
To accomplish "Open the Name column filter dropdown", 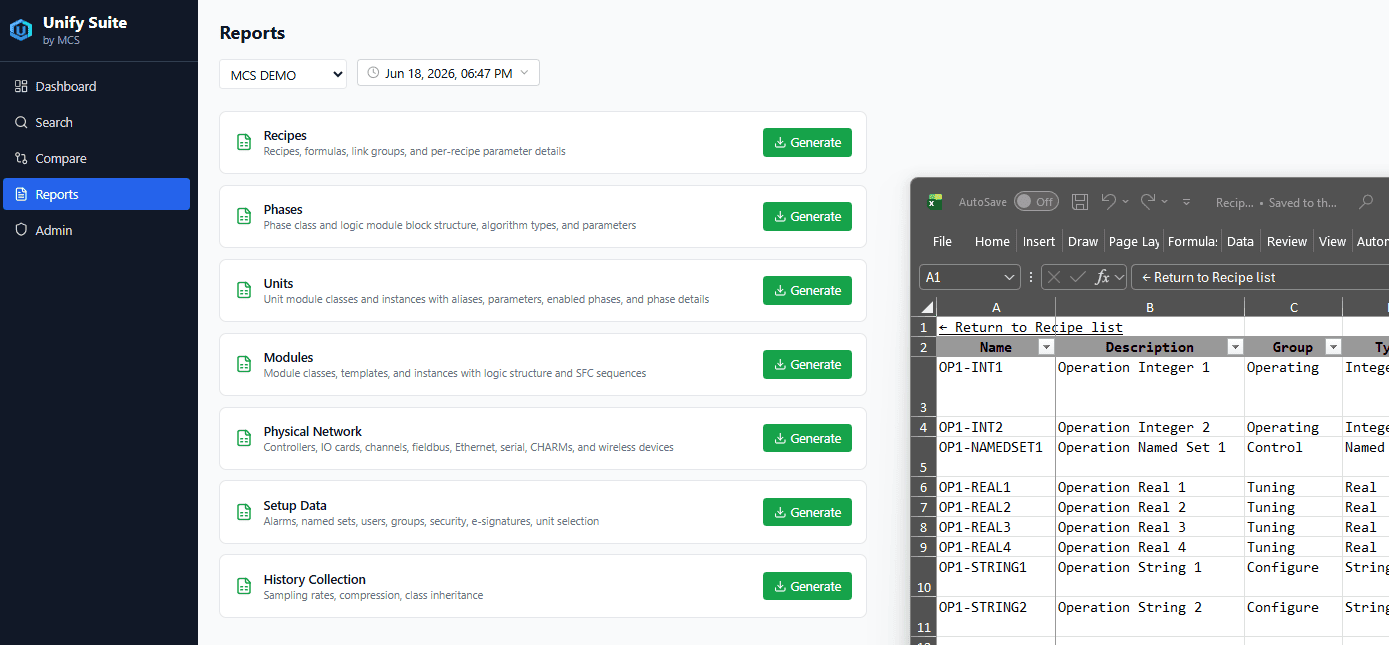I will point(1046,347).
